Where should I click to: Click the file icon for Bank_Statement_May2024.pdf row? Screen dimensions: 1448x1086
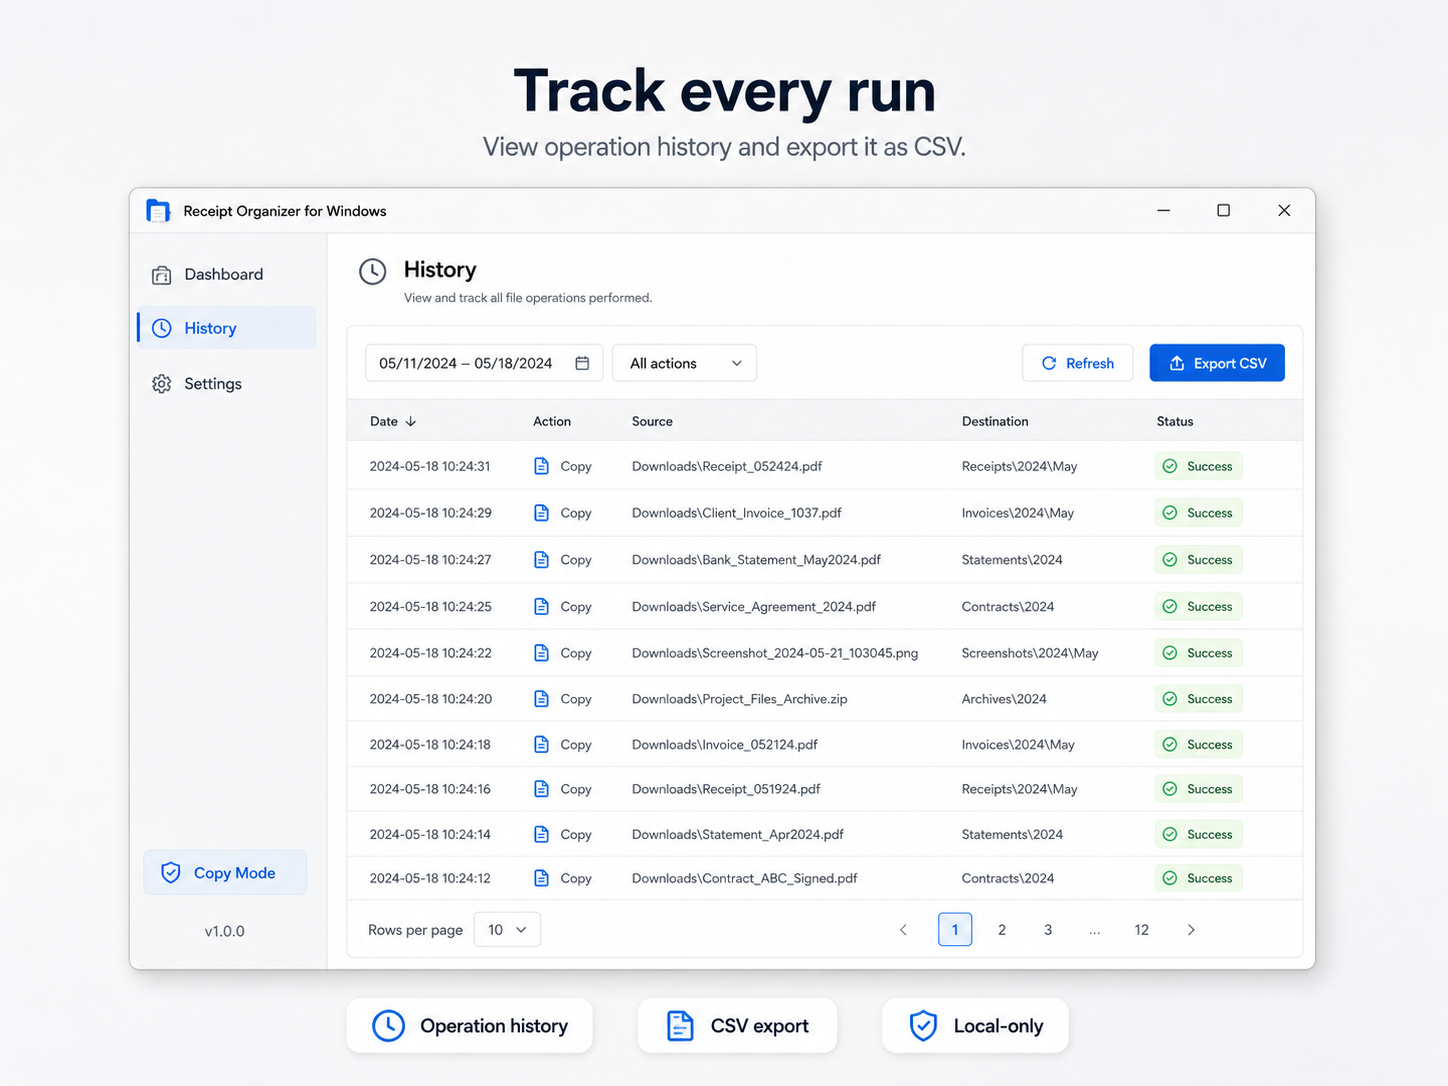tap(541, 560)
